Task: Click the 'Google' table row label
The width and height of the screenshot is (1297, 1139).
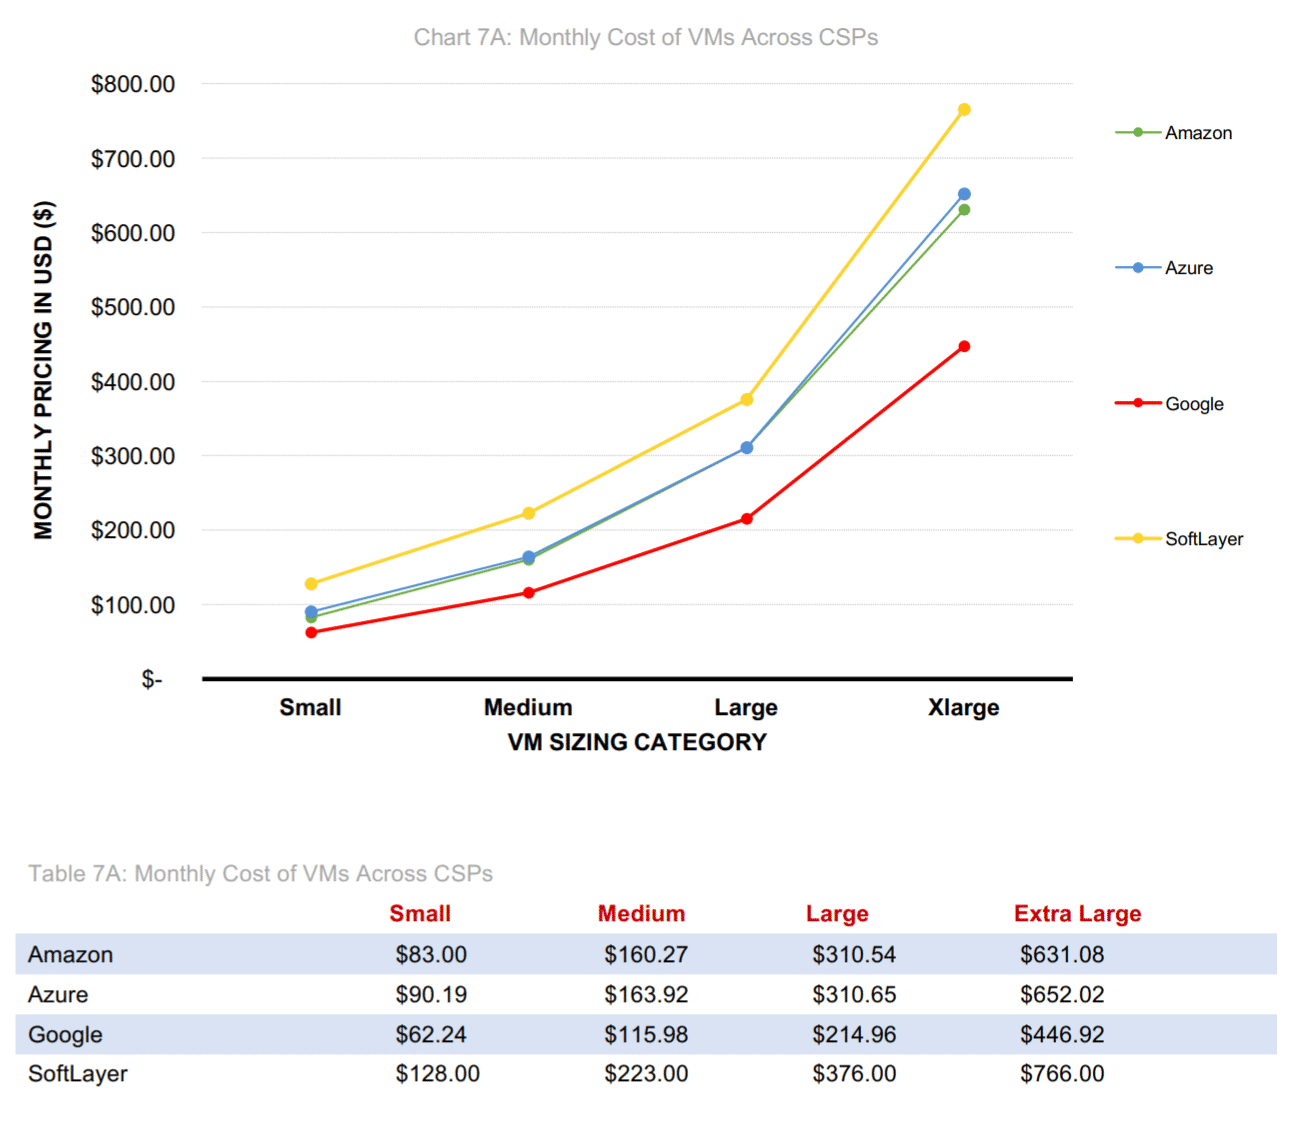Action: pyautogui.click(x=65, y=1035)
